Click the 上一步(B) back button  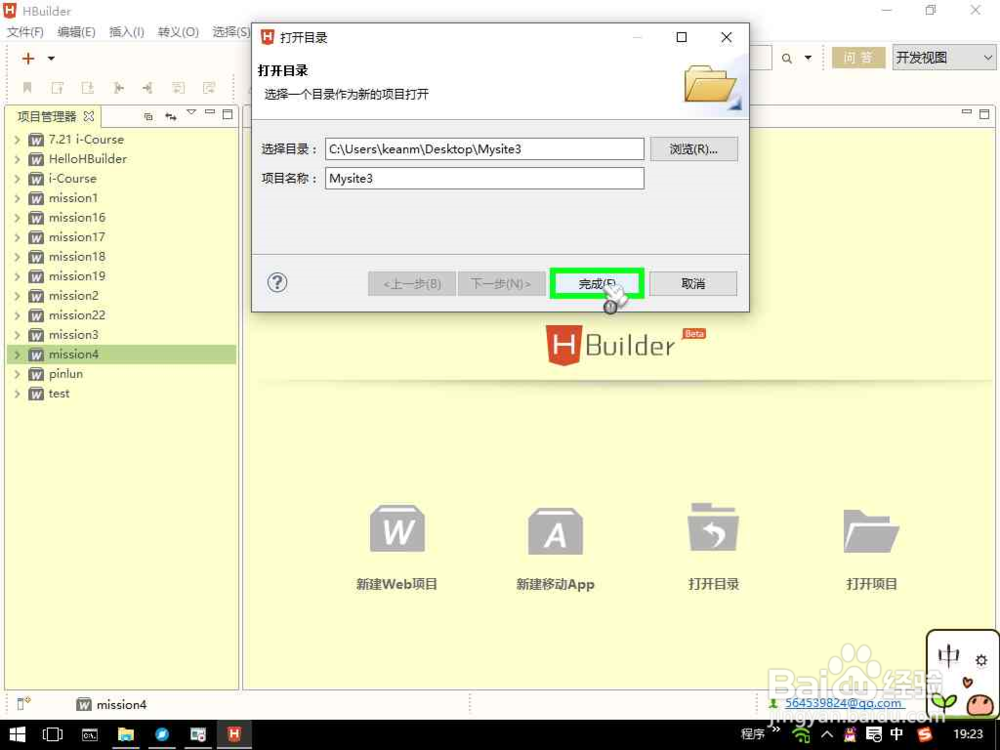coord(412,284)
